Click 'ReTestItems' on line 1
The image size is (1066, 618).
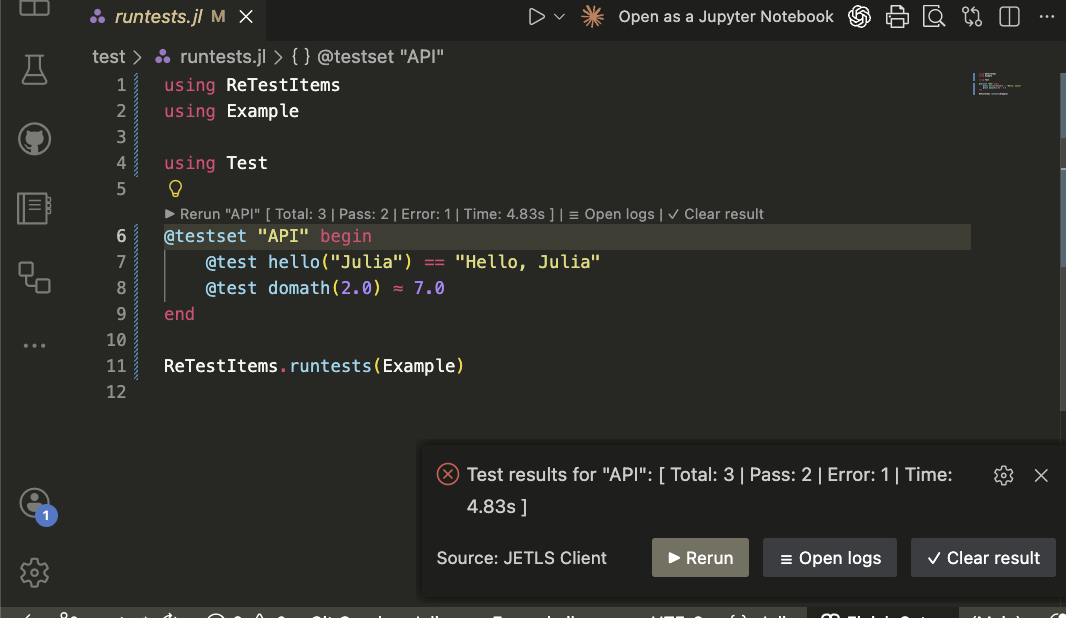pyautogui.click(x=283, y=85)
